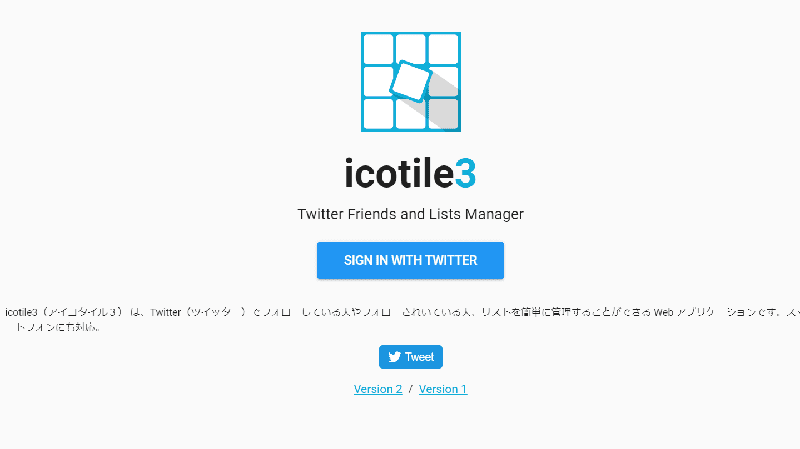Click the top-center tile of the logo
Image resolution: width=800 pixels, height=449 pixels.
(x=410, y=47)
